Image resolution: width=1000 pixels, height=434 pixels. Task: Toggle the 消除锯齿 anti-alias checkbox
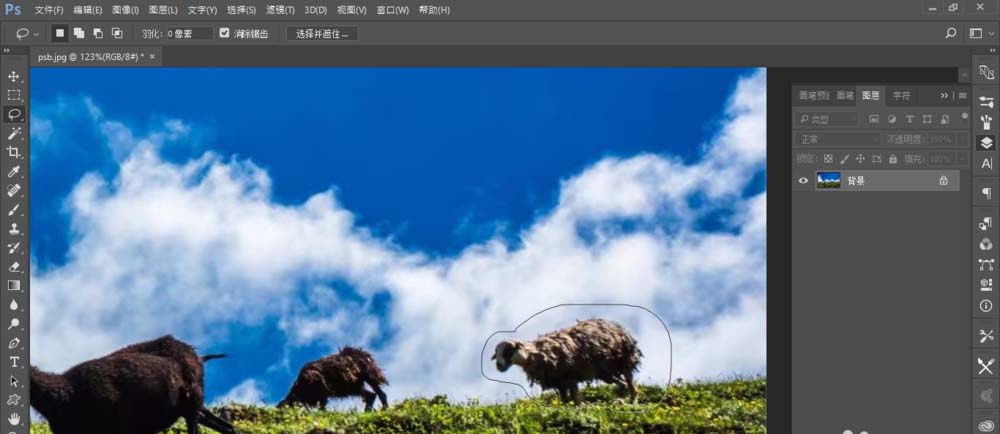coord(224,33)
